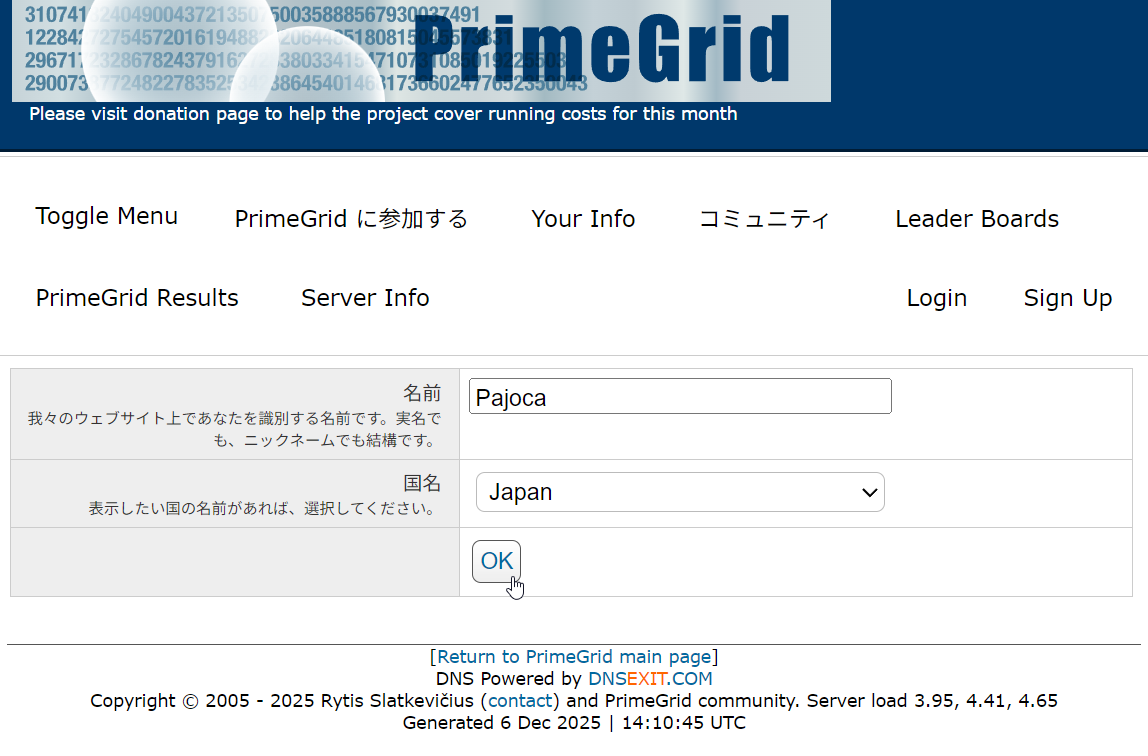Screen dimensions: 1148x756
Task: Open PrimeGrid Results page
Action: 137,297
